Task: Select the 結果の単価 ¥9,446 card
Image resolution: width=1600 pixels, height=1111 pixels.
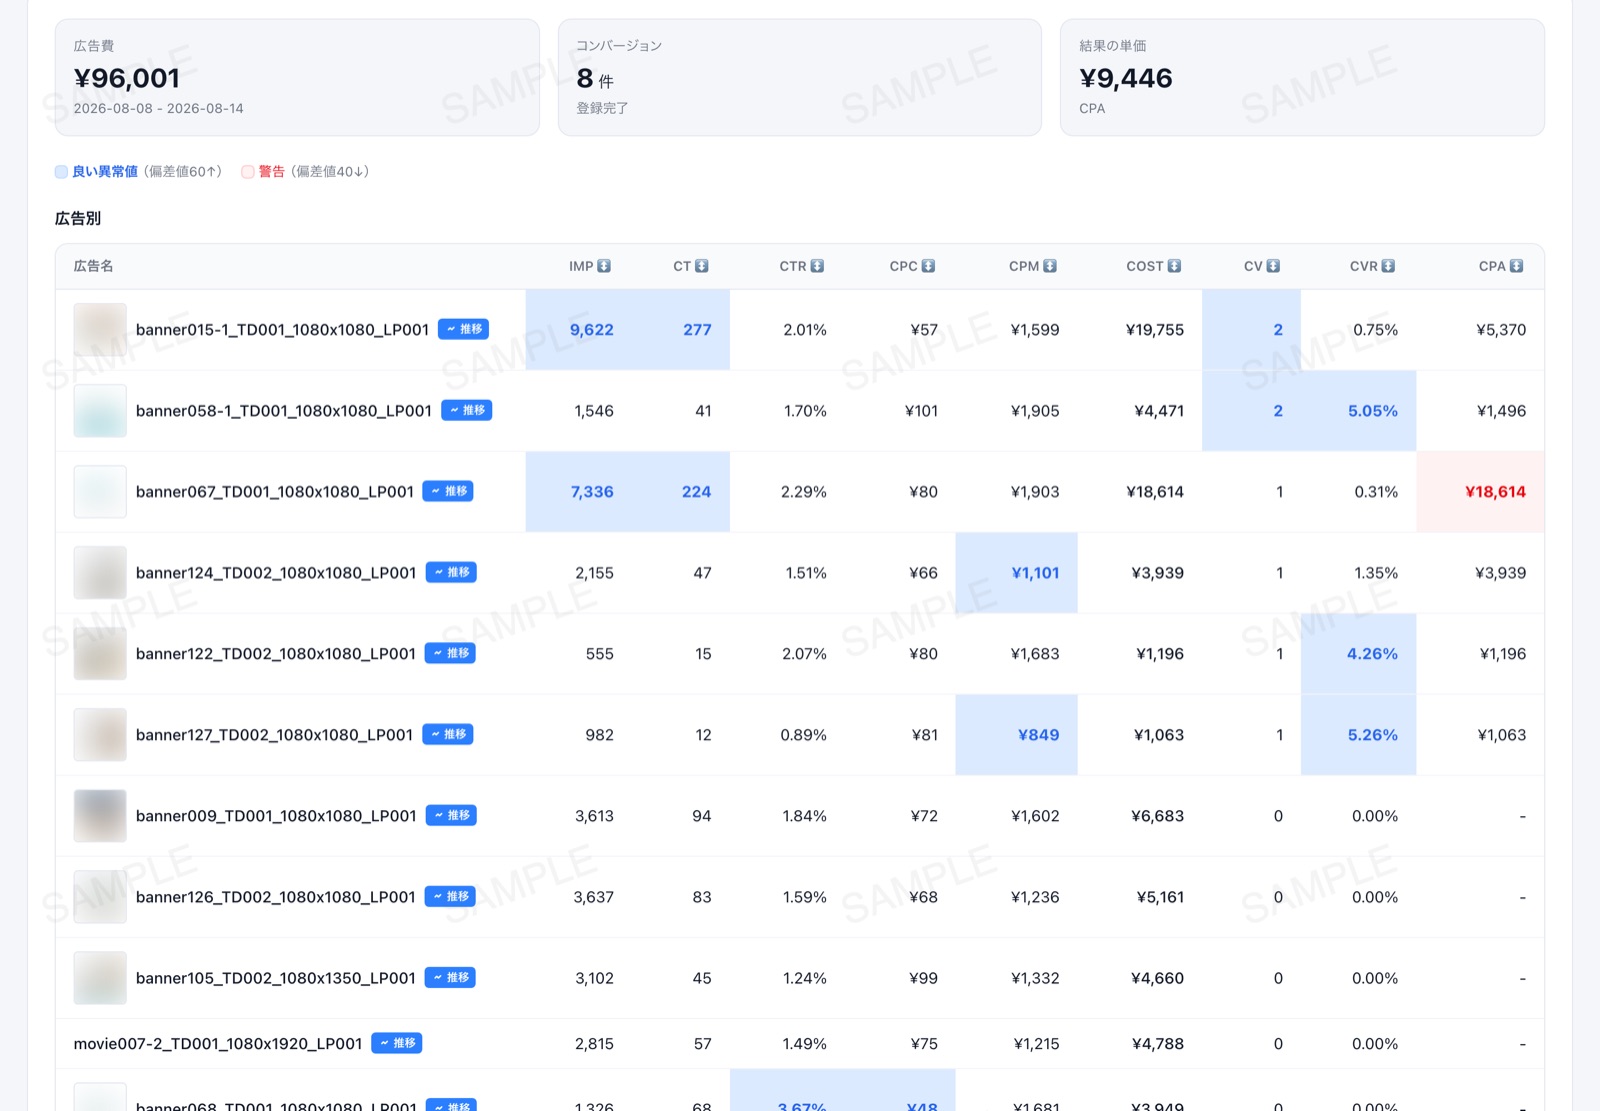Action: [x=1302, y=77]
